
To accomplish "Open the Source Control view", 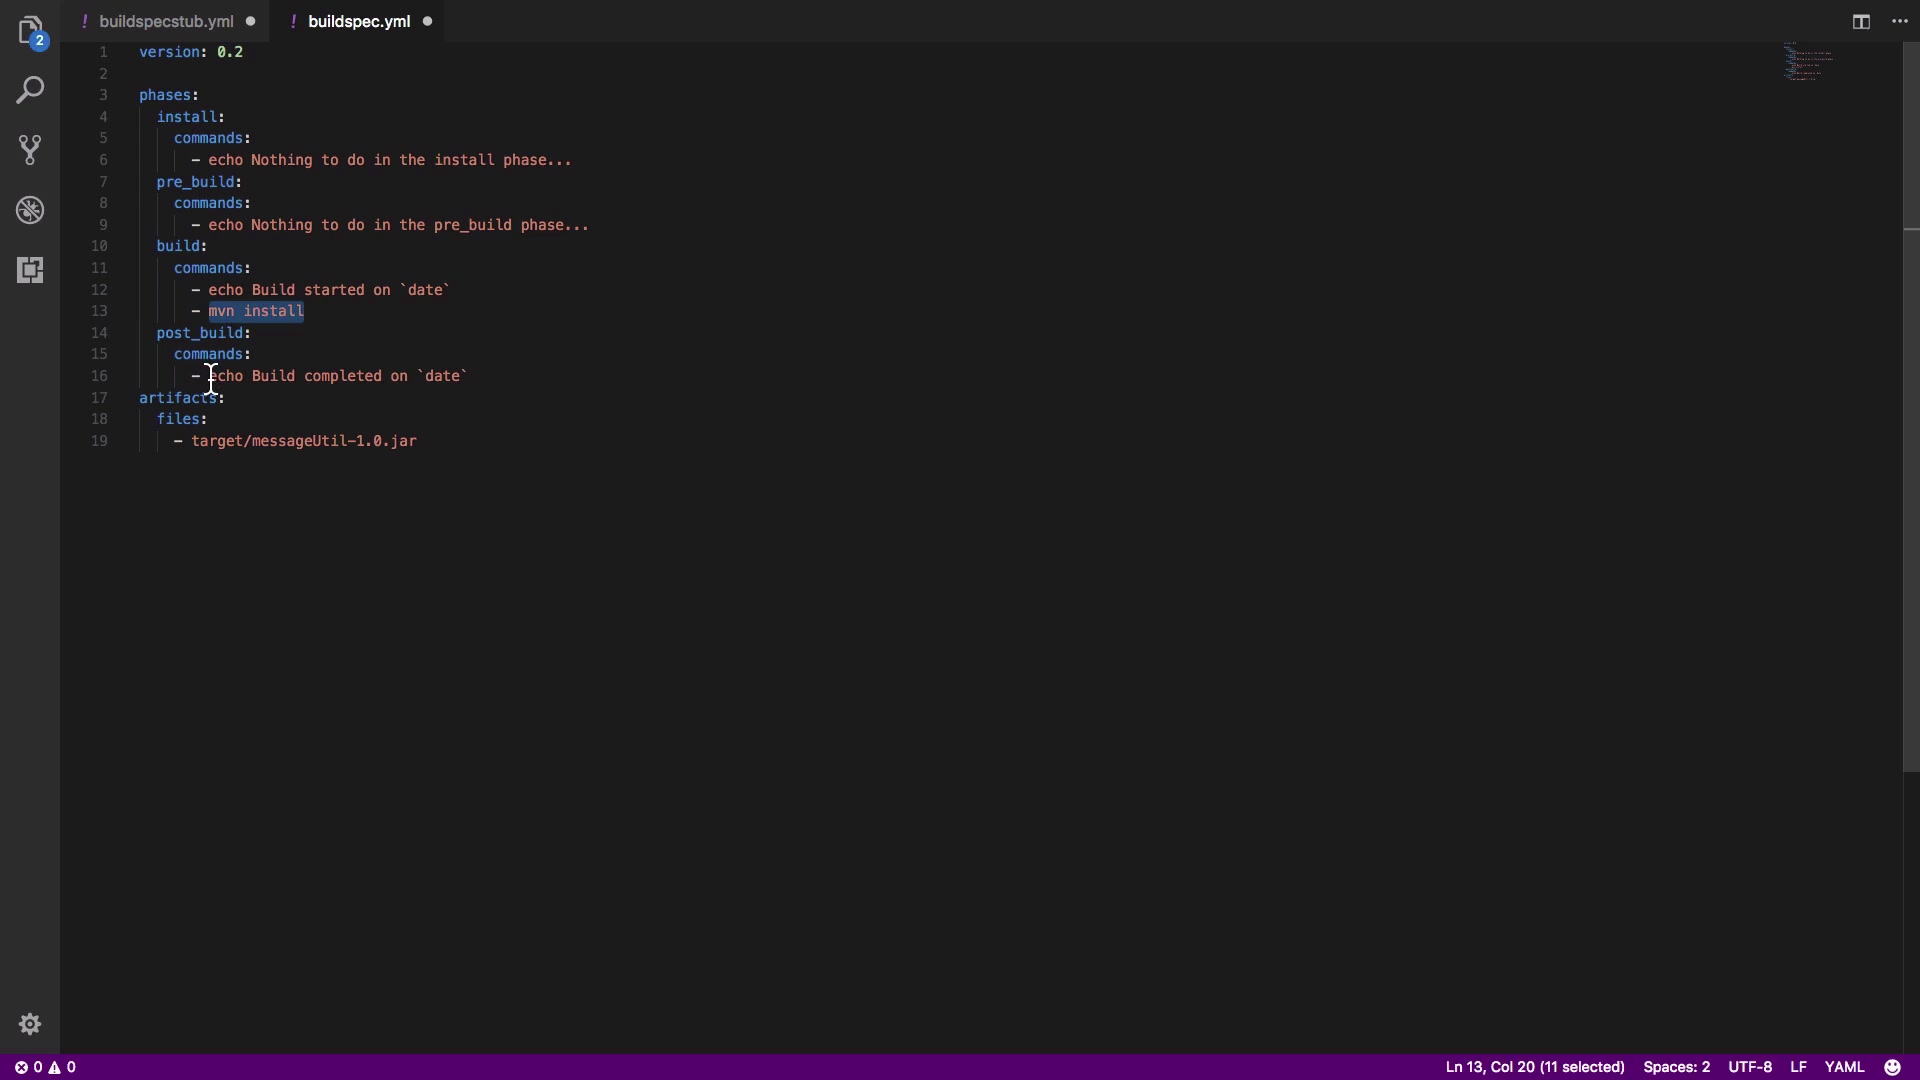I will [30, 150].
